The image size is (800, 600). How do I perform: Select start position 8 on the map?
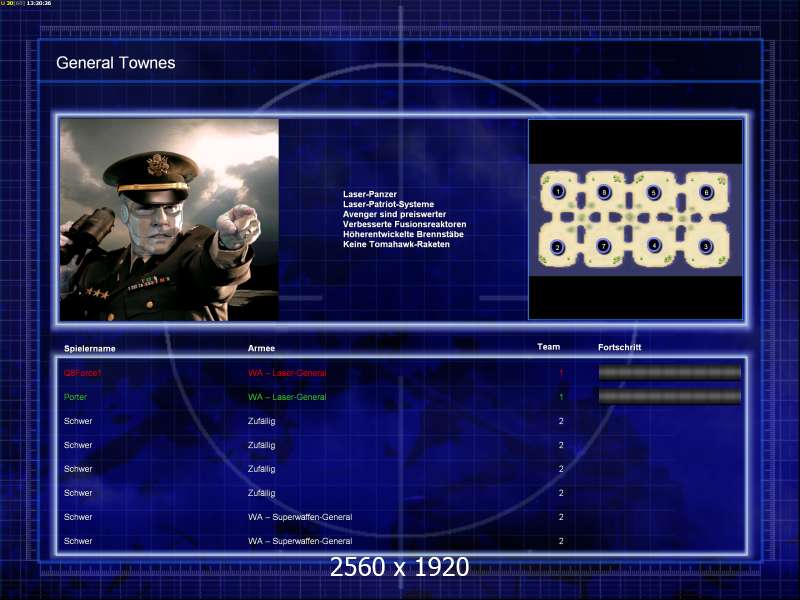pos(604,192)
